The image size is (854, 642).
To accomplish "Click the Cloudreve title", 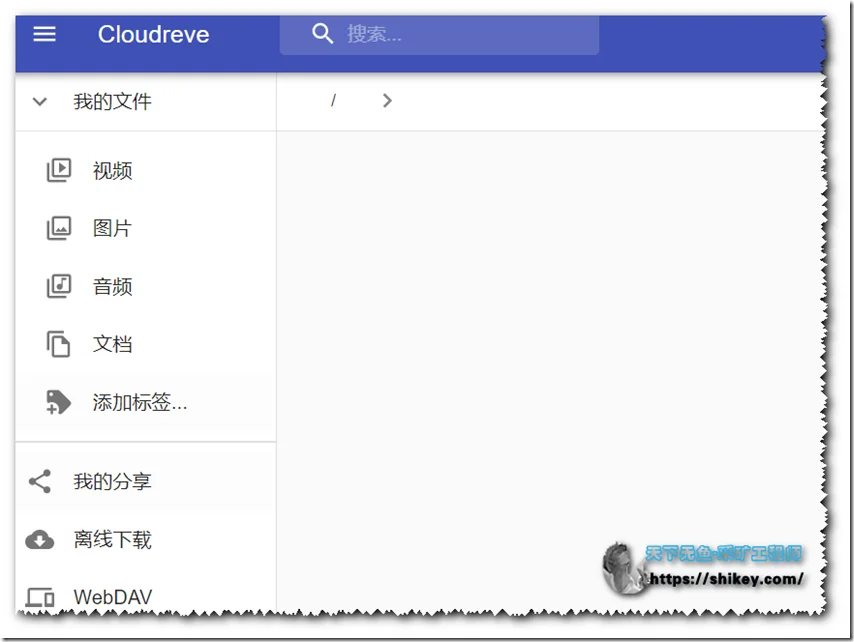I will click(154, 34).
